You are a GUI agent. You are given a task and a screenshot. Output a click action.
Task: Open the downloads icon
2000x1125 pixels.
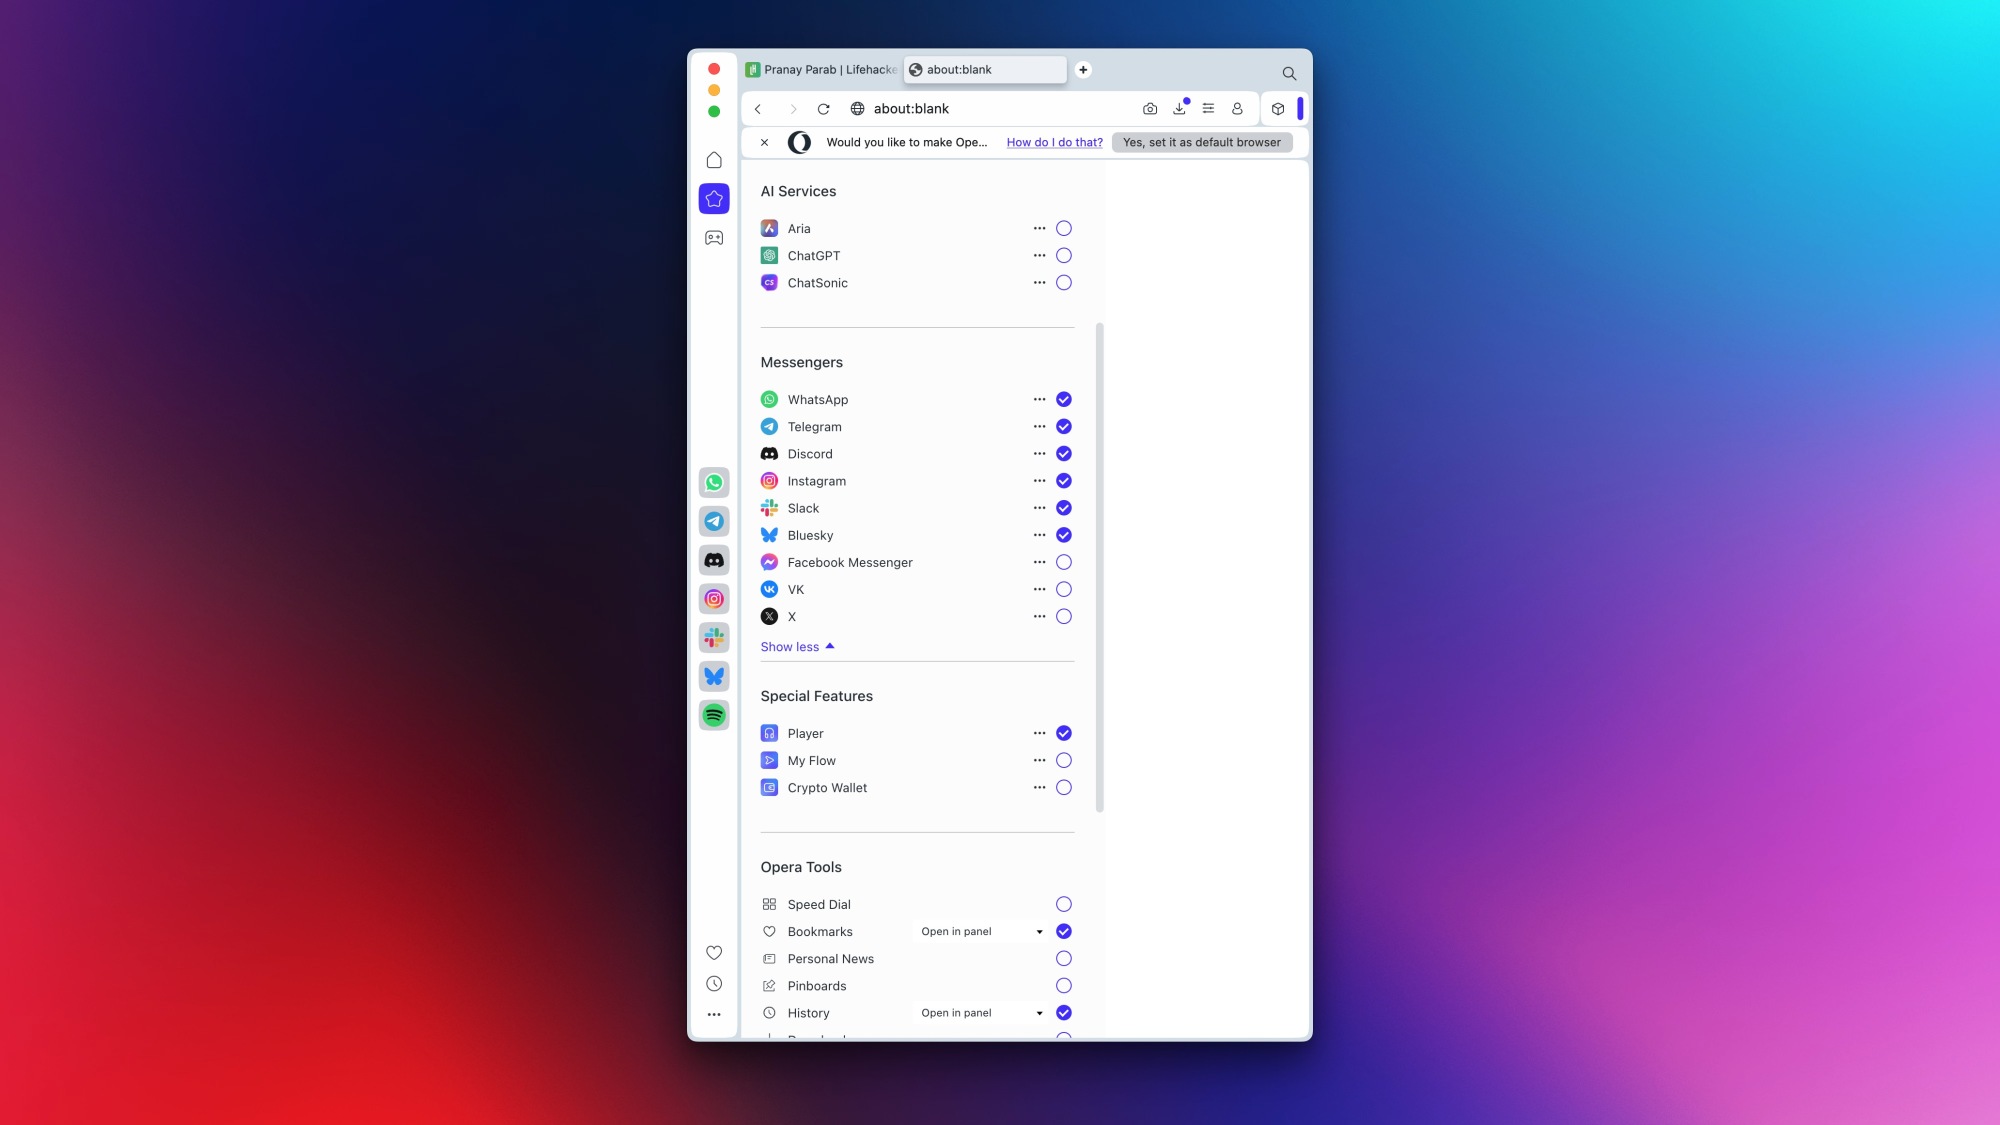1180,108
